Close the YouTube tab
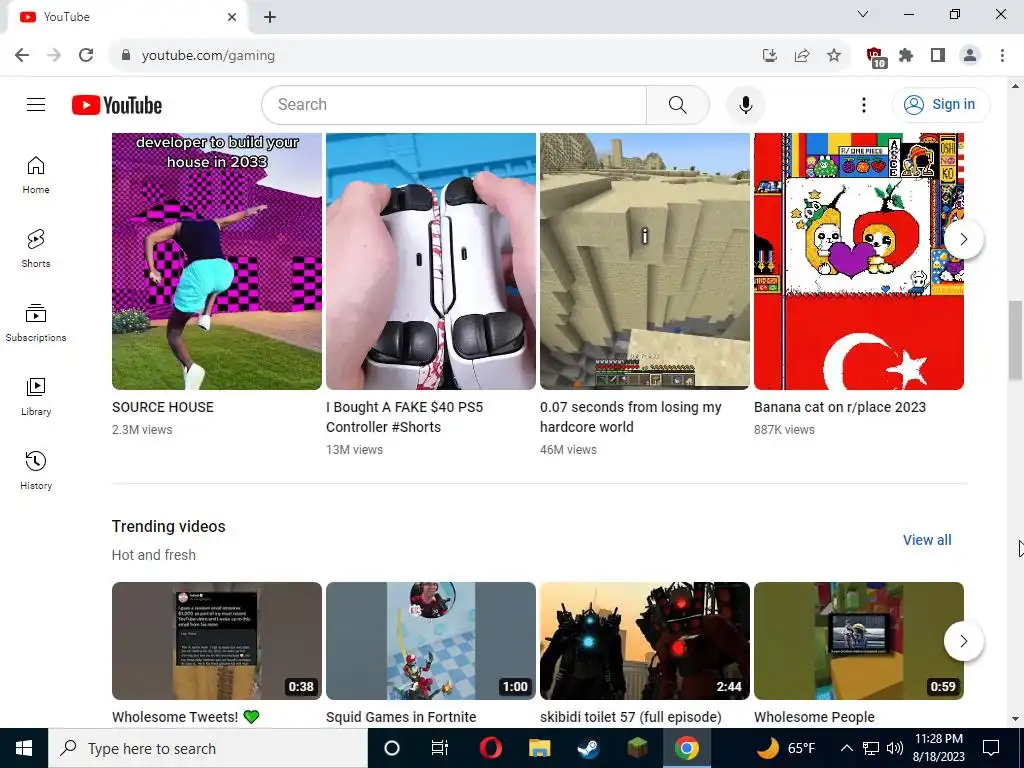The height and width of the screenshot is (768, 1024). [x=232, y=17]
